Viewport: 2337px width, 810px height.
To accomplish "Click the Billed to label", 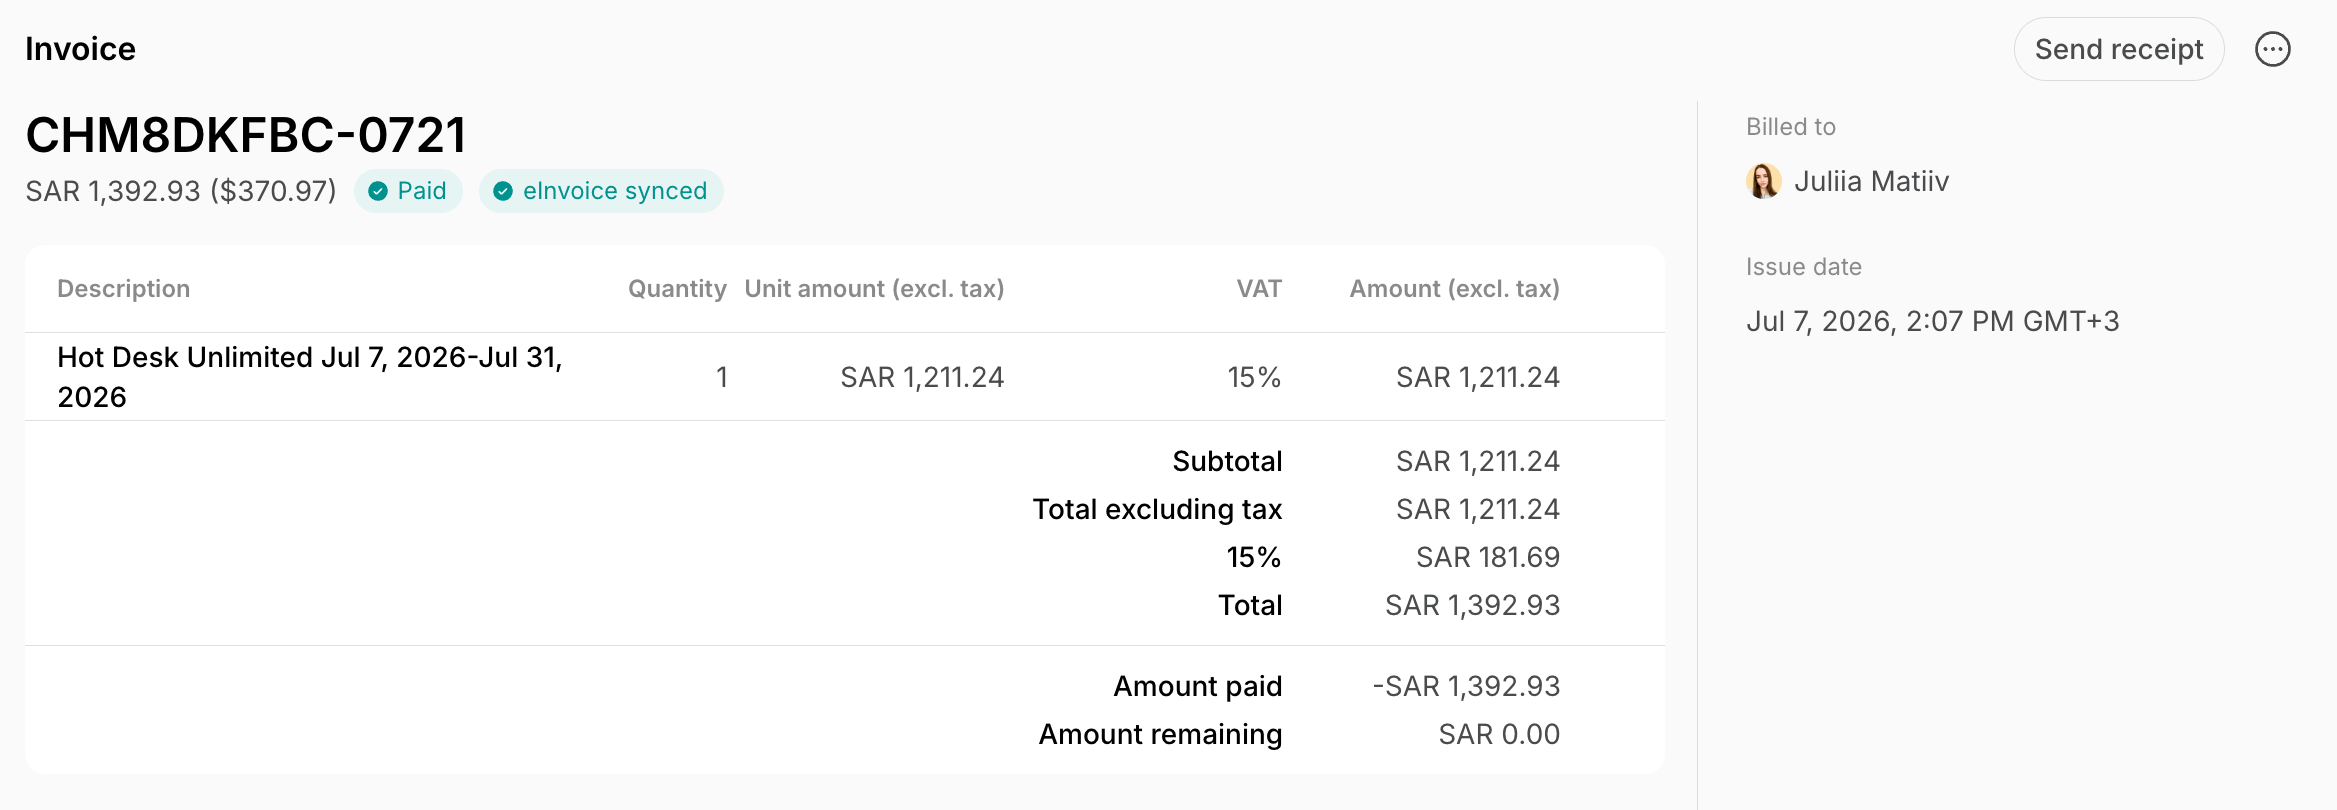I will [x=1791, y=127].
